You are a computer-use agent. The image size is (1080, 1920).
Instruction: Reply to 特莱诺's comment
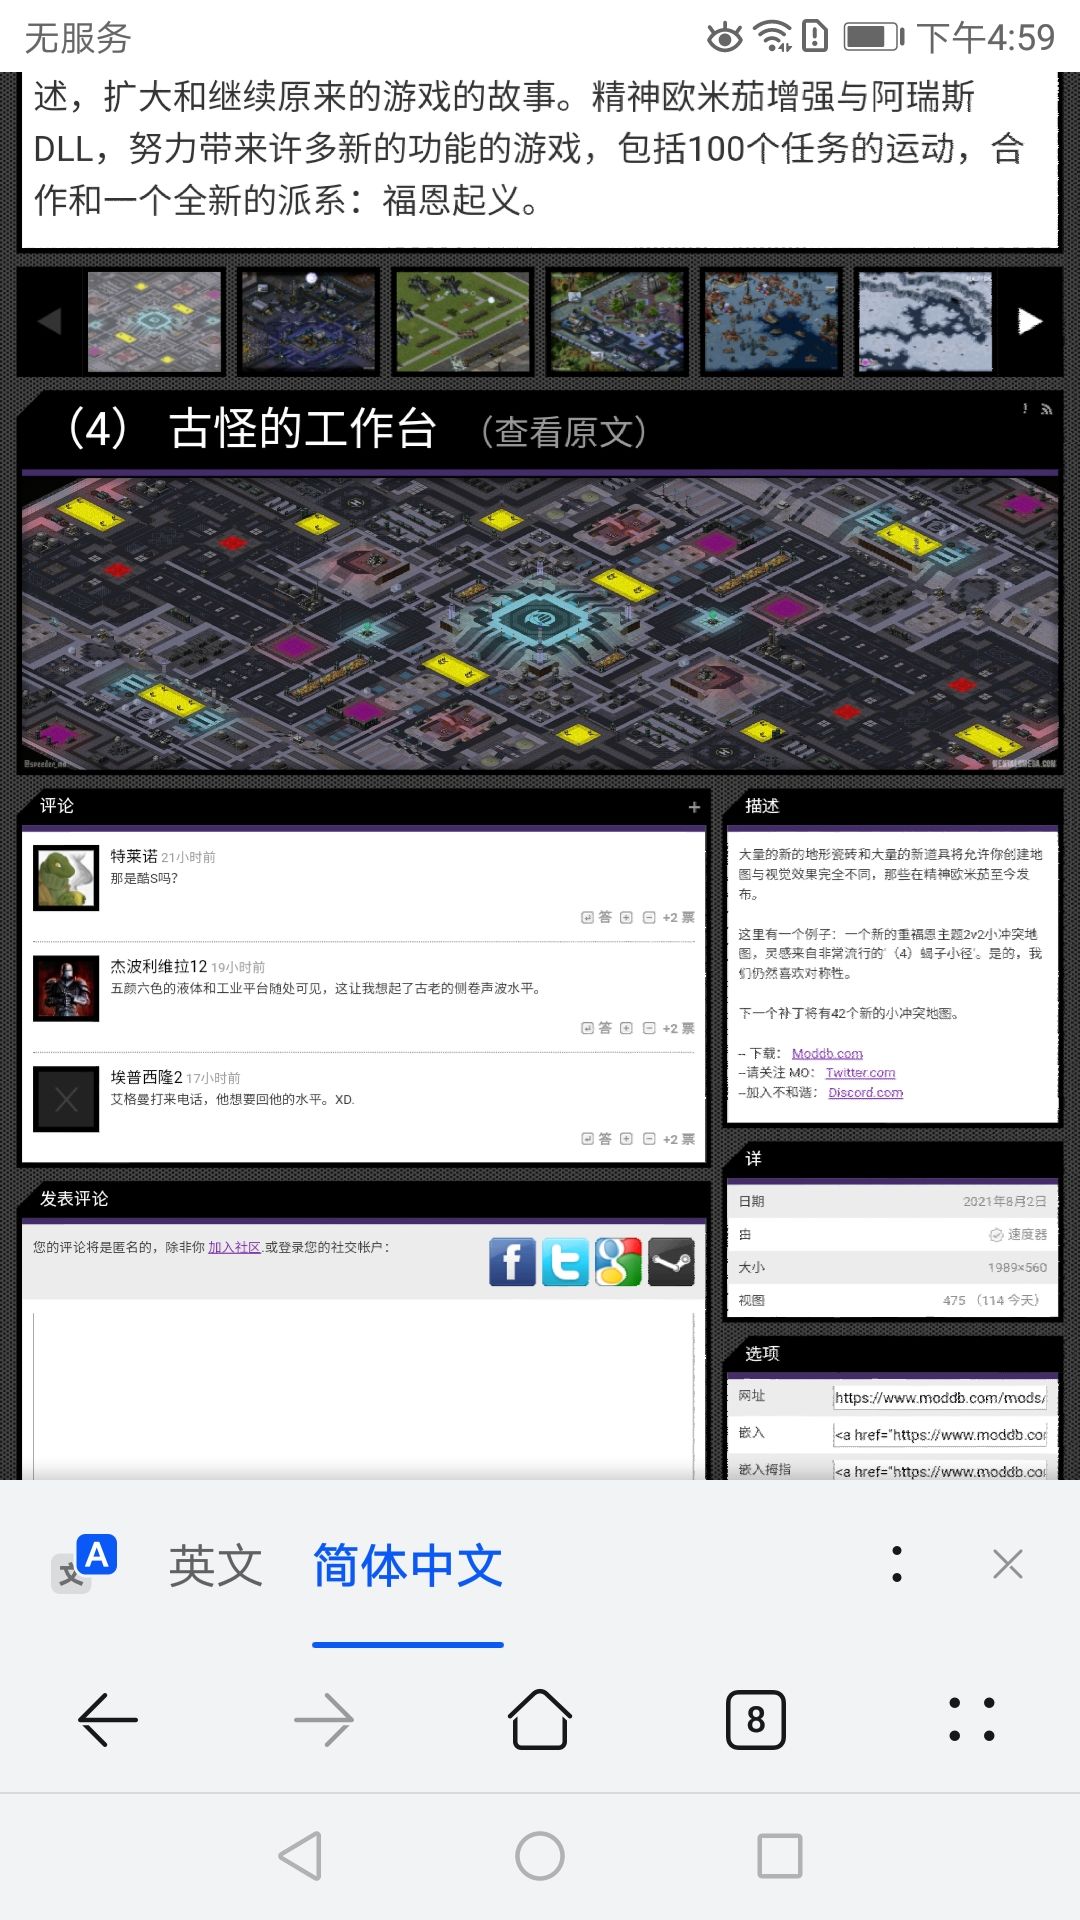click(596, 917)
